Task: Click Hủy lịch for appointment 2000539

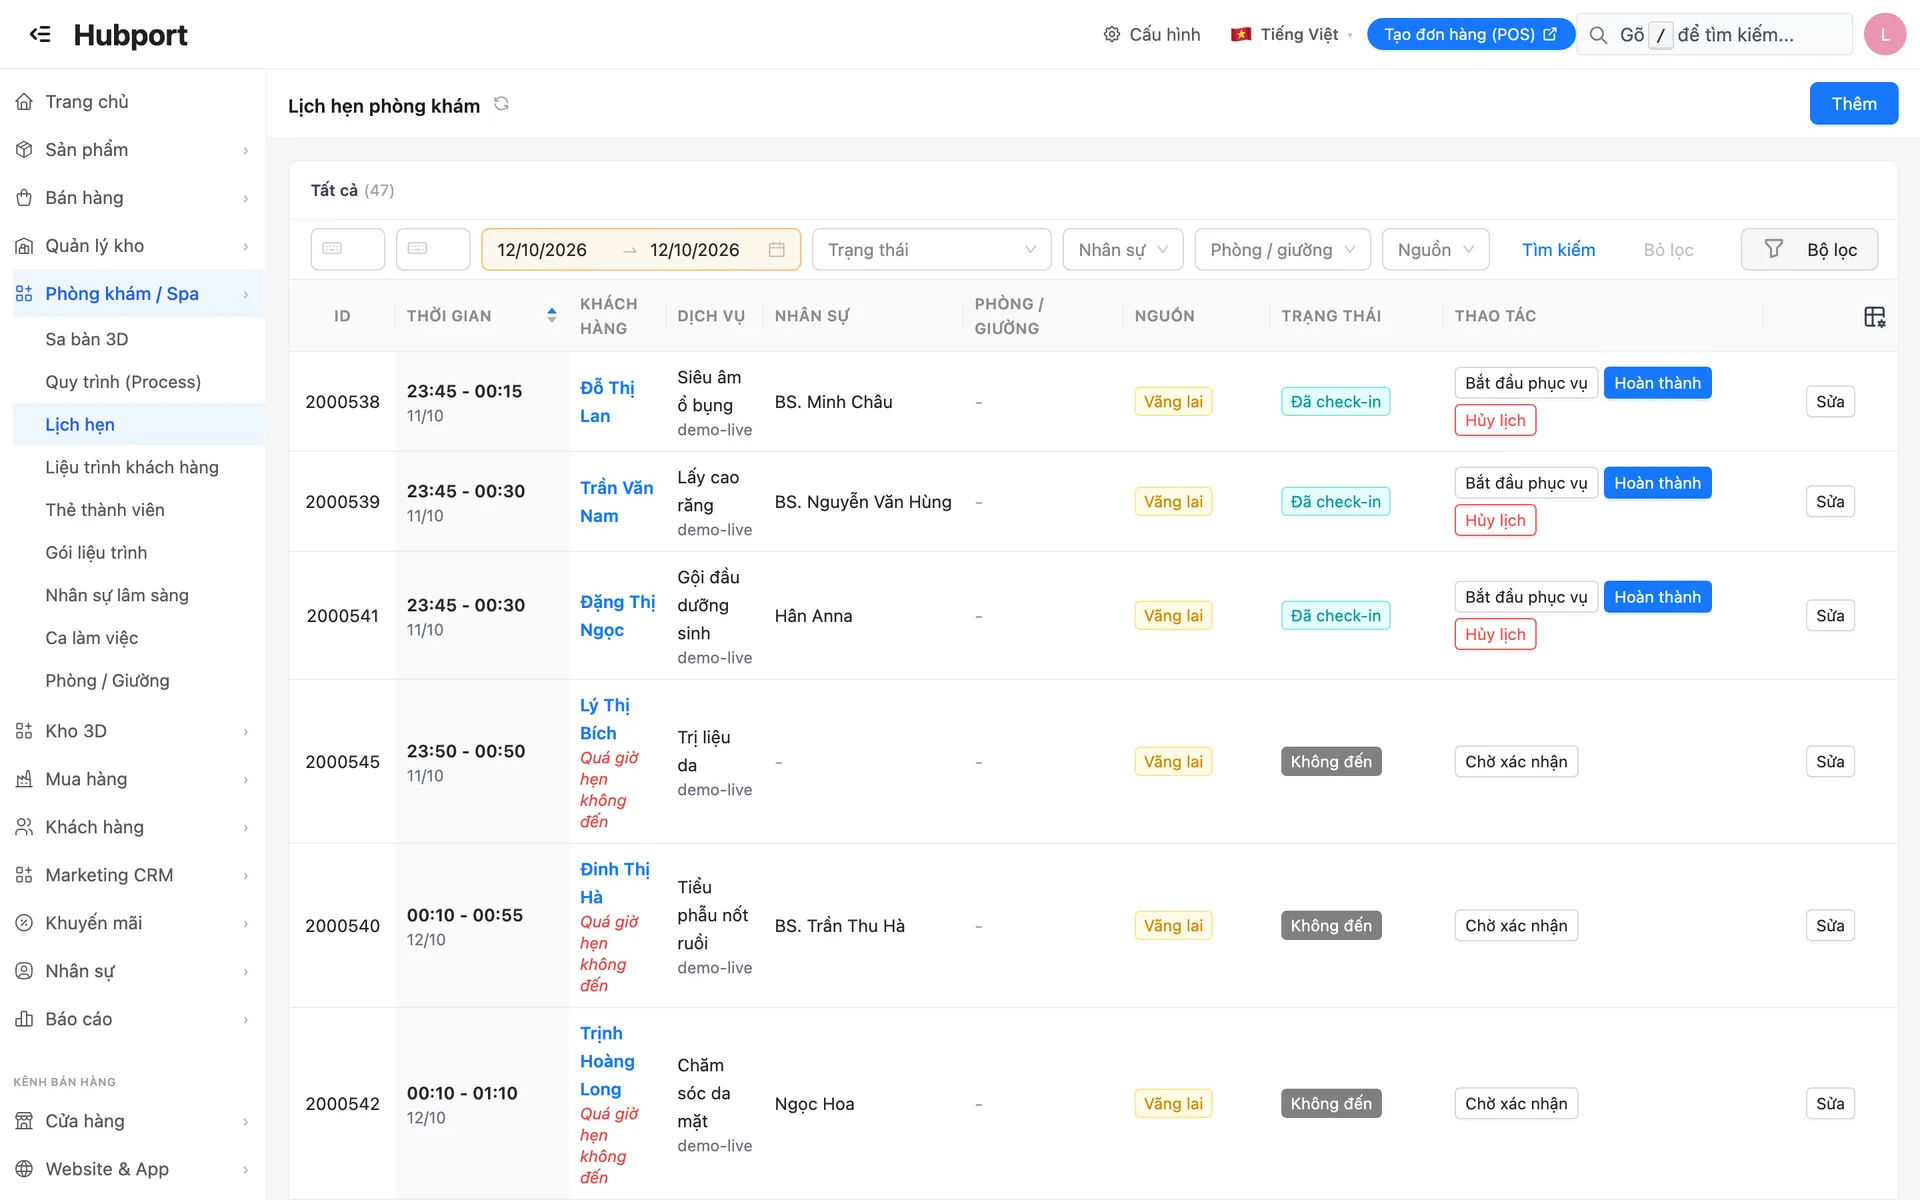Action: (1495, 520)
